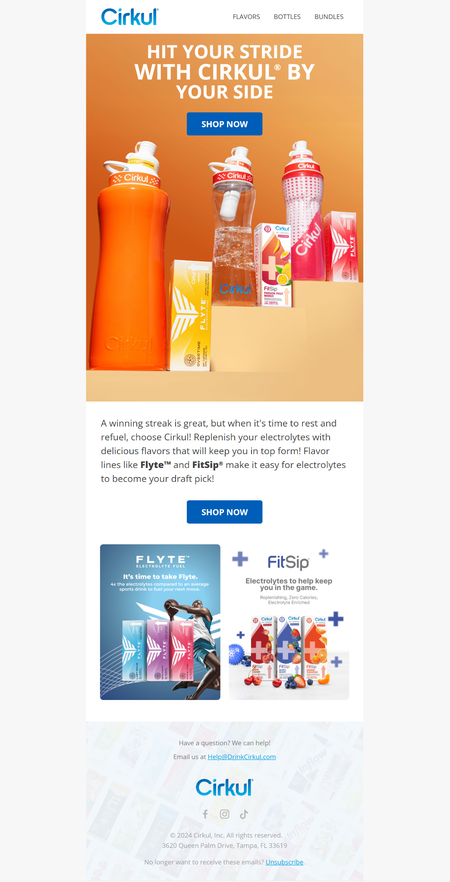Email Help@DrinkCirkul.com link

click(x=241, y=757)
